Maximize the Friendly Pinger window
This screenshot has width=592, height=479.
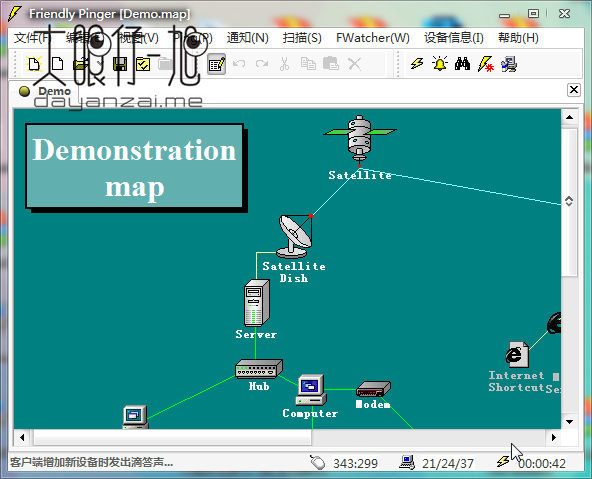533,14
